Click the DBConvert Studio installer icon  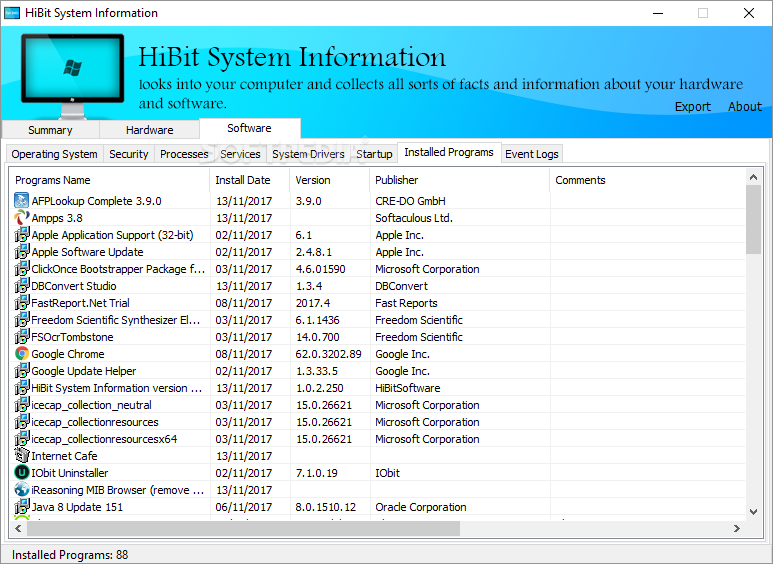click(x=22, y=285)
